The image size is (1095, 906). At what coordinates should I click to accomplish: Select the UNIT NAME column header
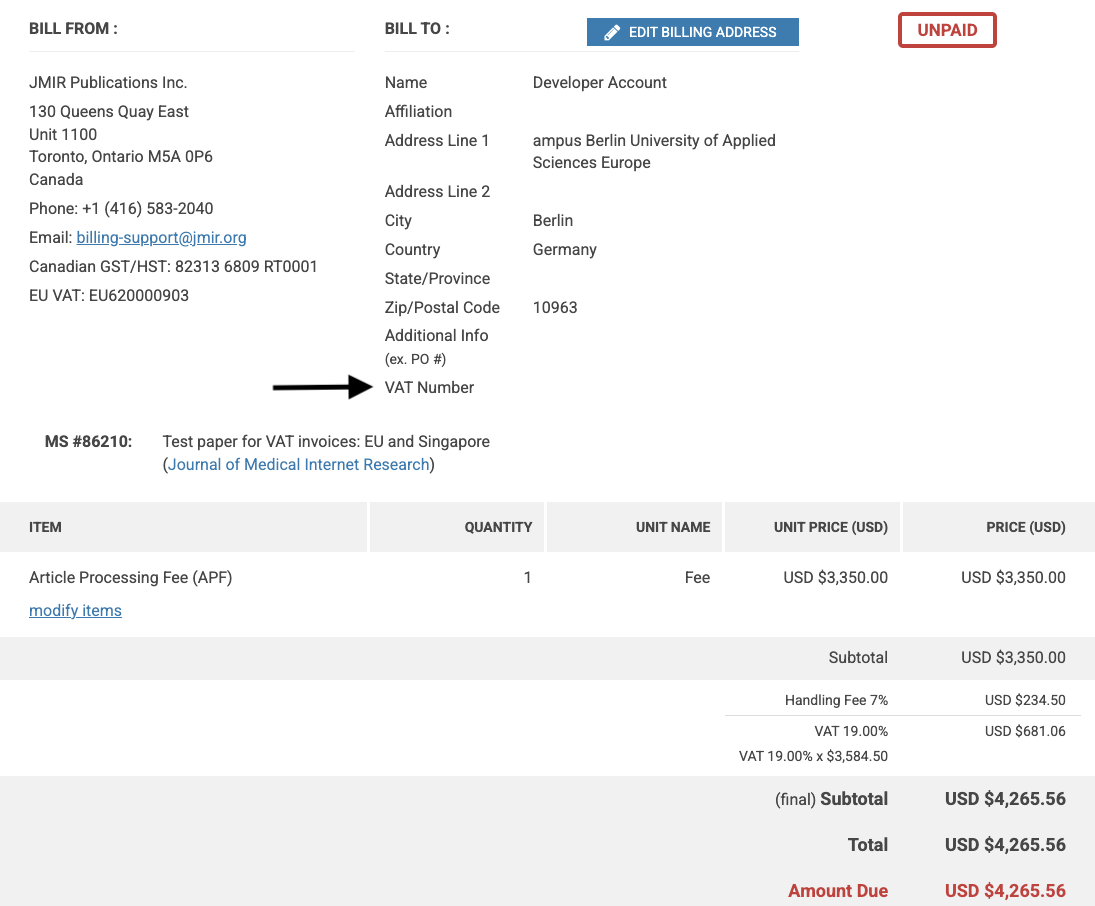[x=672, y=527]
